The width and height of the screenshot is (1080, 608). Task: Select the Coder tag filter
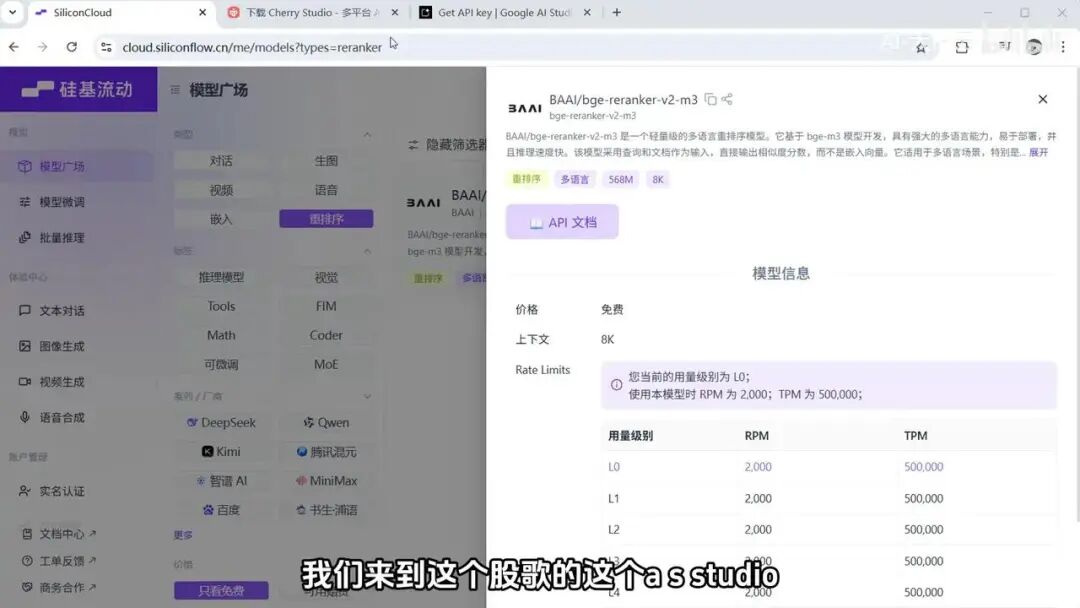point(326,335)
